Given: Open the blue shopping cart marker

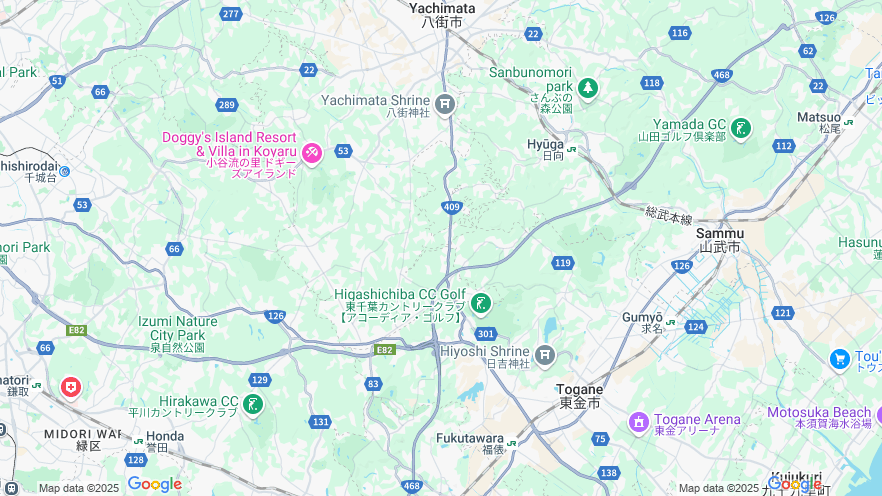Looking at the screenshot, I should pyautogui.click(x=840, y=359).
